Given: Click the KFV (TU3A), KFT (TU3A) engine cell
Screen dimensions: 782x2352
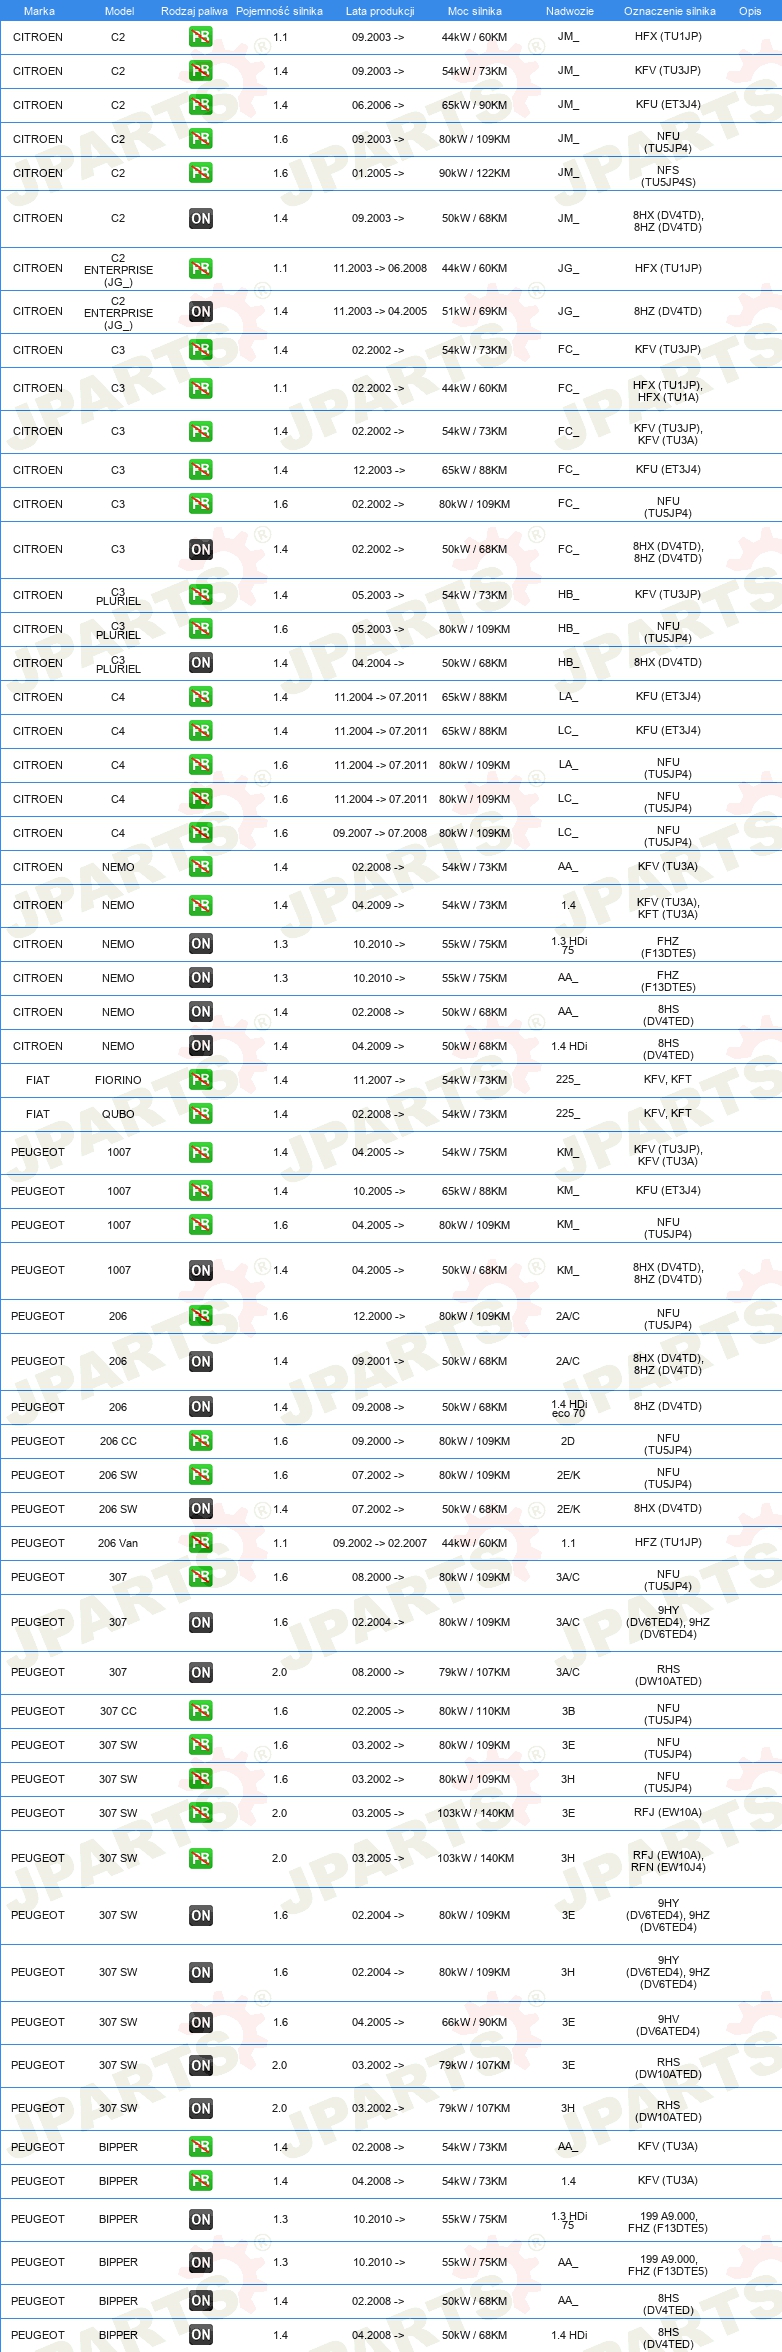Looking at the screenshot, I should 668,908.
